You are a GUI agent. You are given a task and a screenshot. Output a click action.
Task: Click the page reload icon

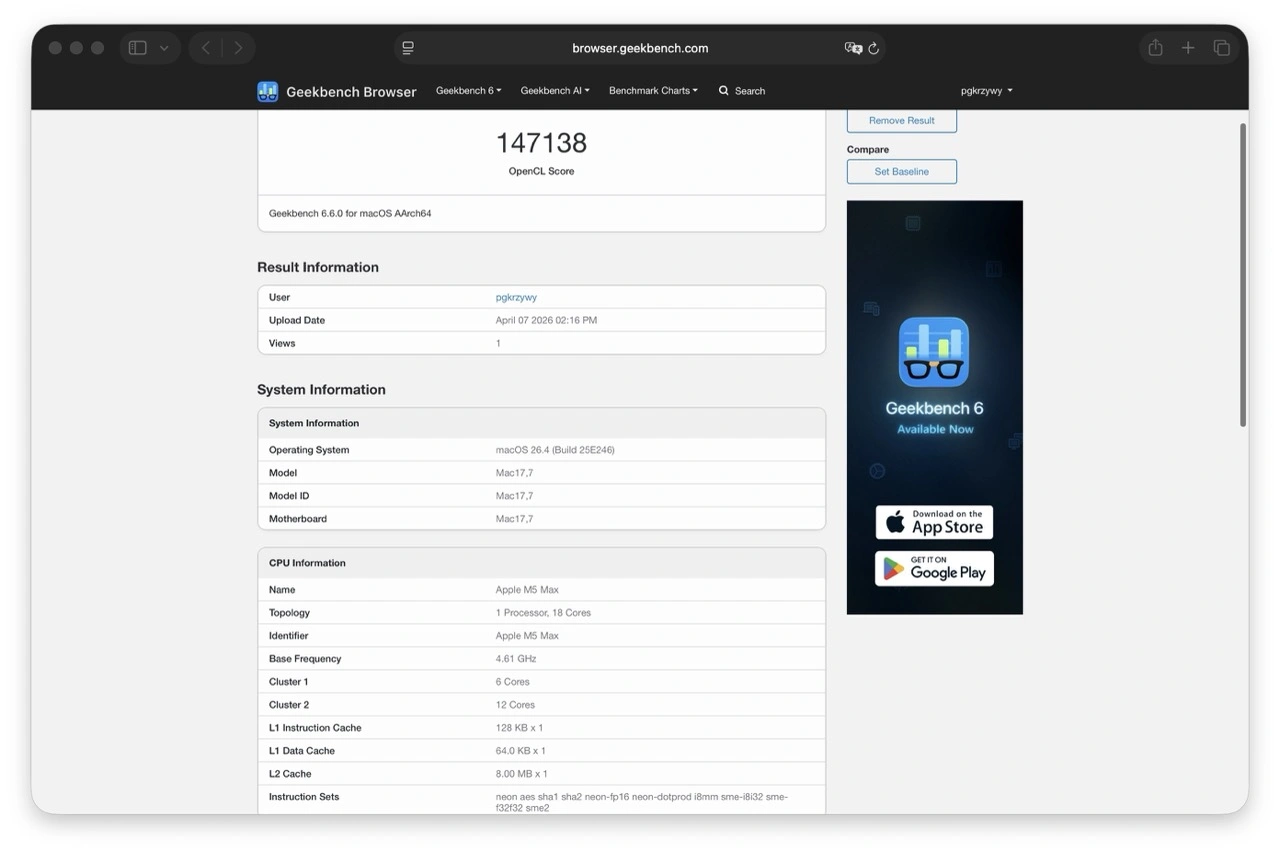tap(873, 48)
